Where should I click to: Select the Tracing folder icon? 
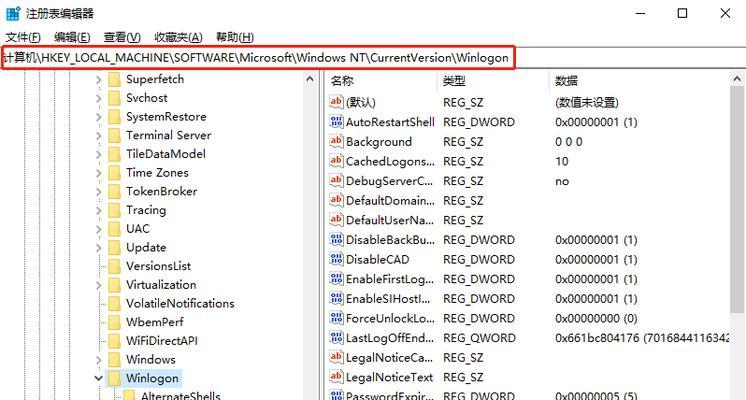pos(114,210)
